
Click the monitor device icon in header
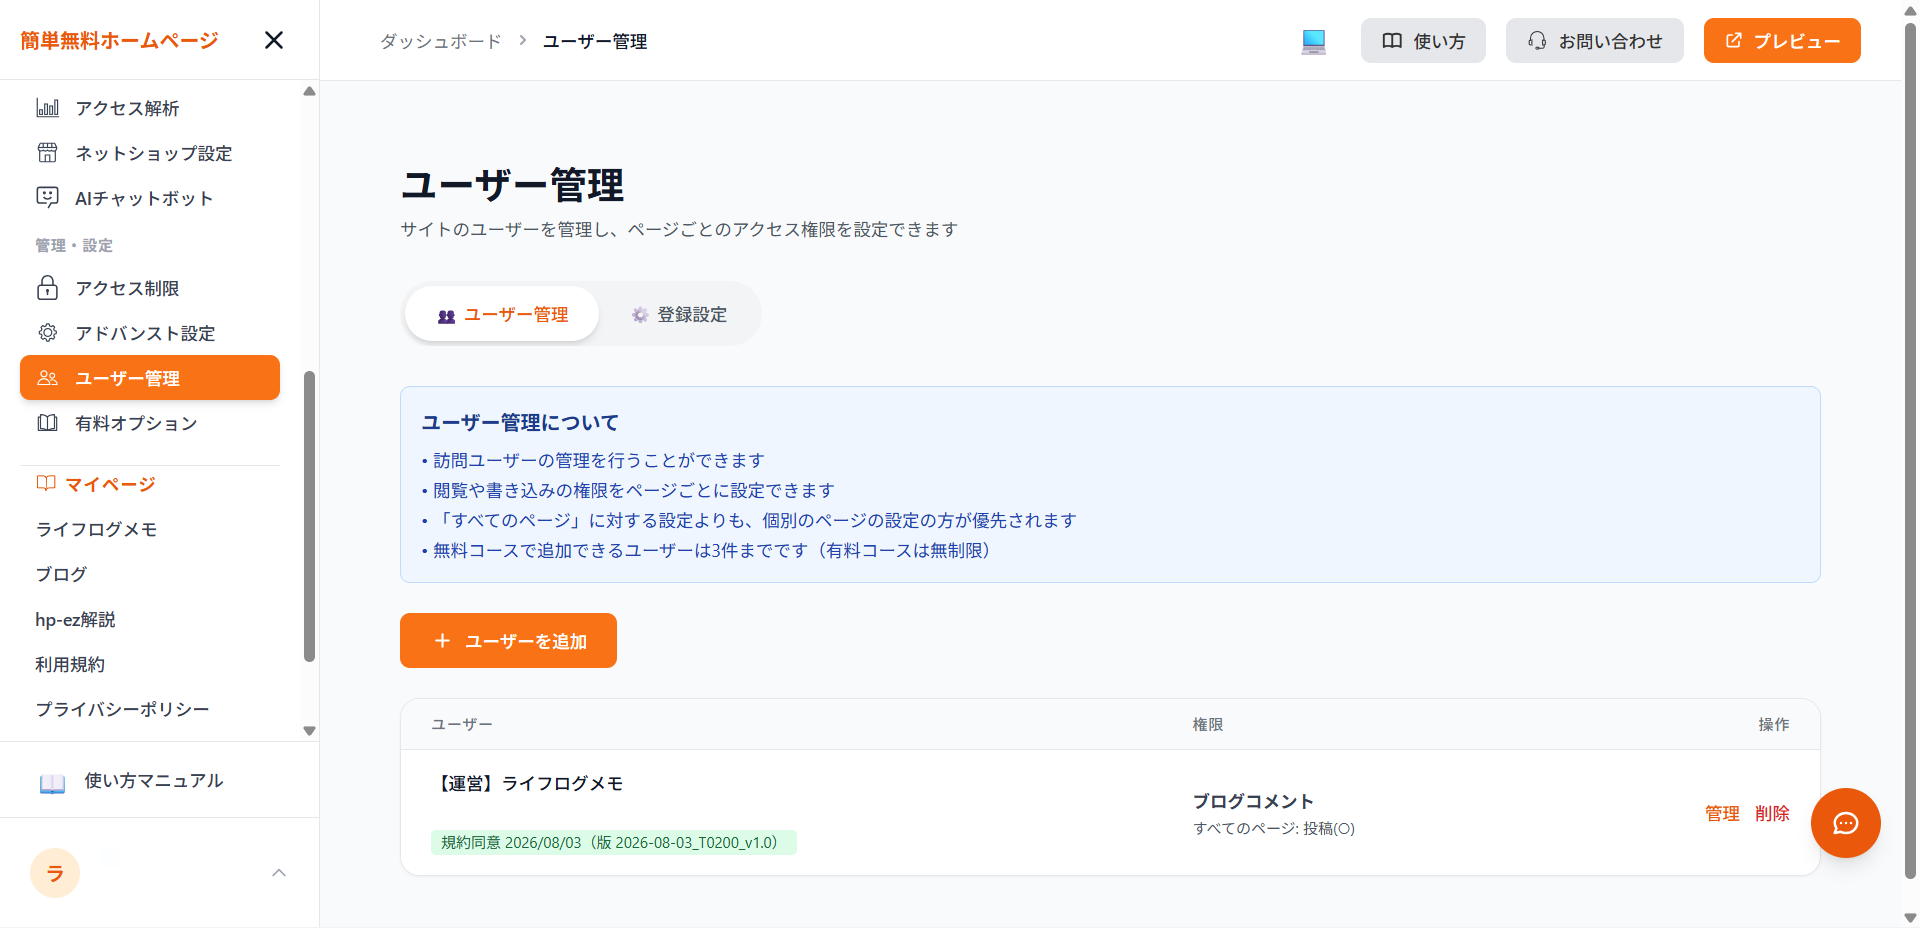(1314, 41)
